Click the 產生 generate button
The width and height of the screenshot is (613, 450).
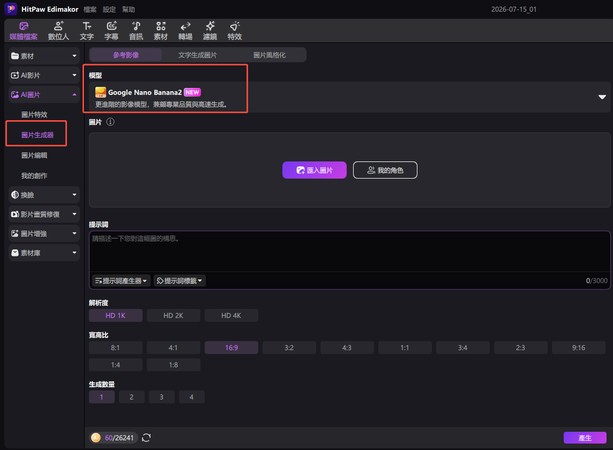585,438
